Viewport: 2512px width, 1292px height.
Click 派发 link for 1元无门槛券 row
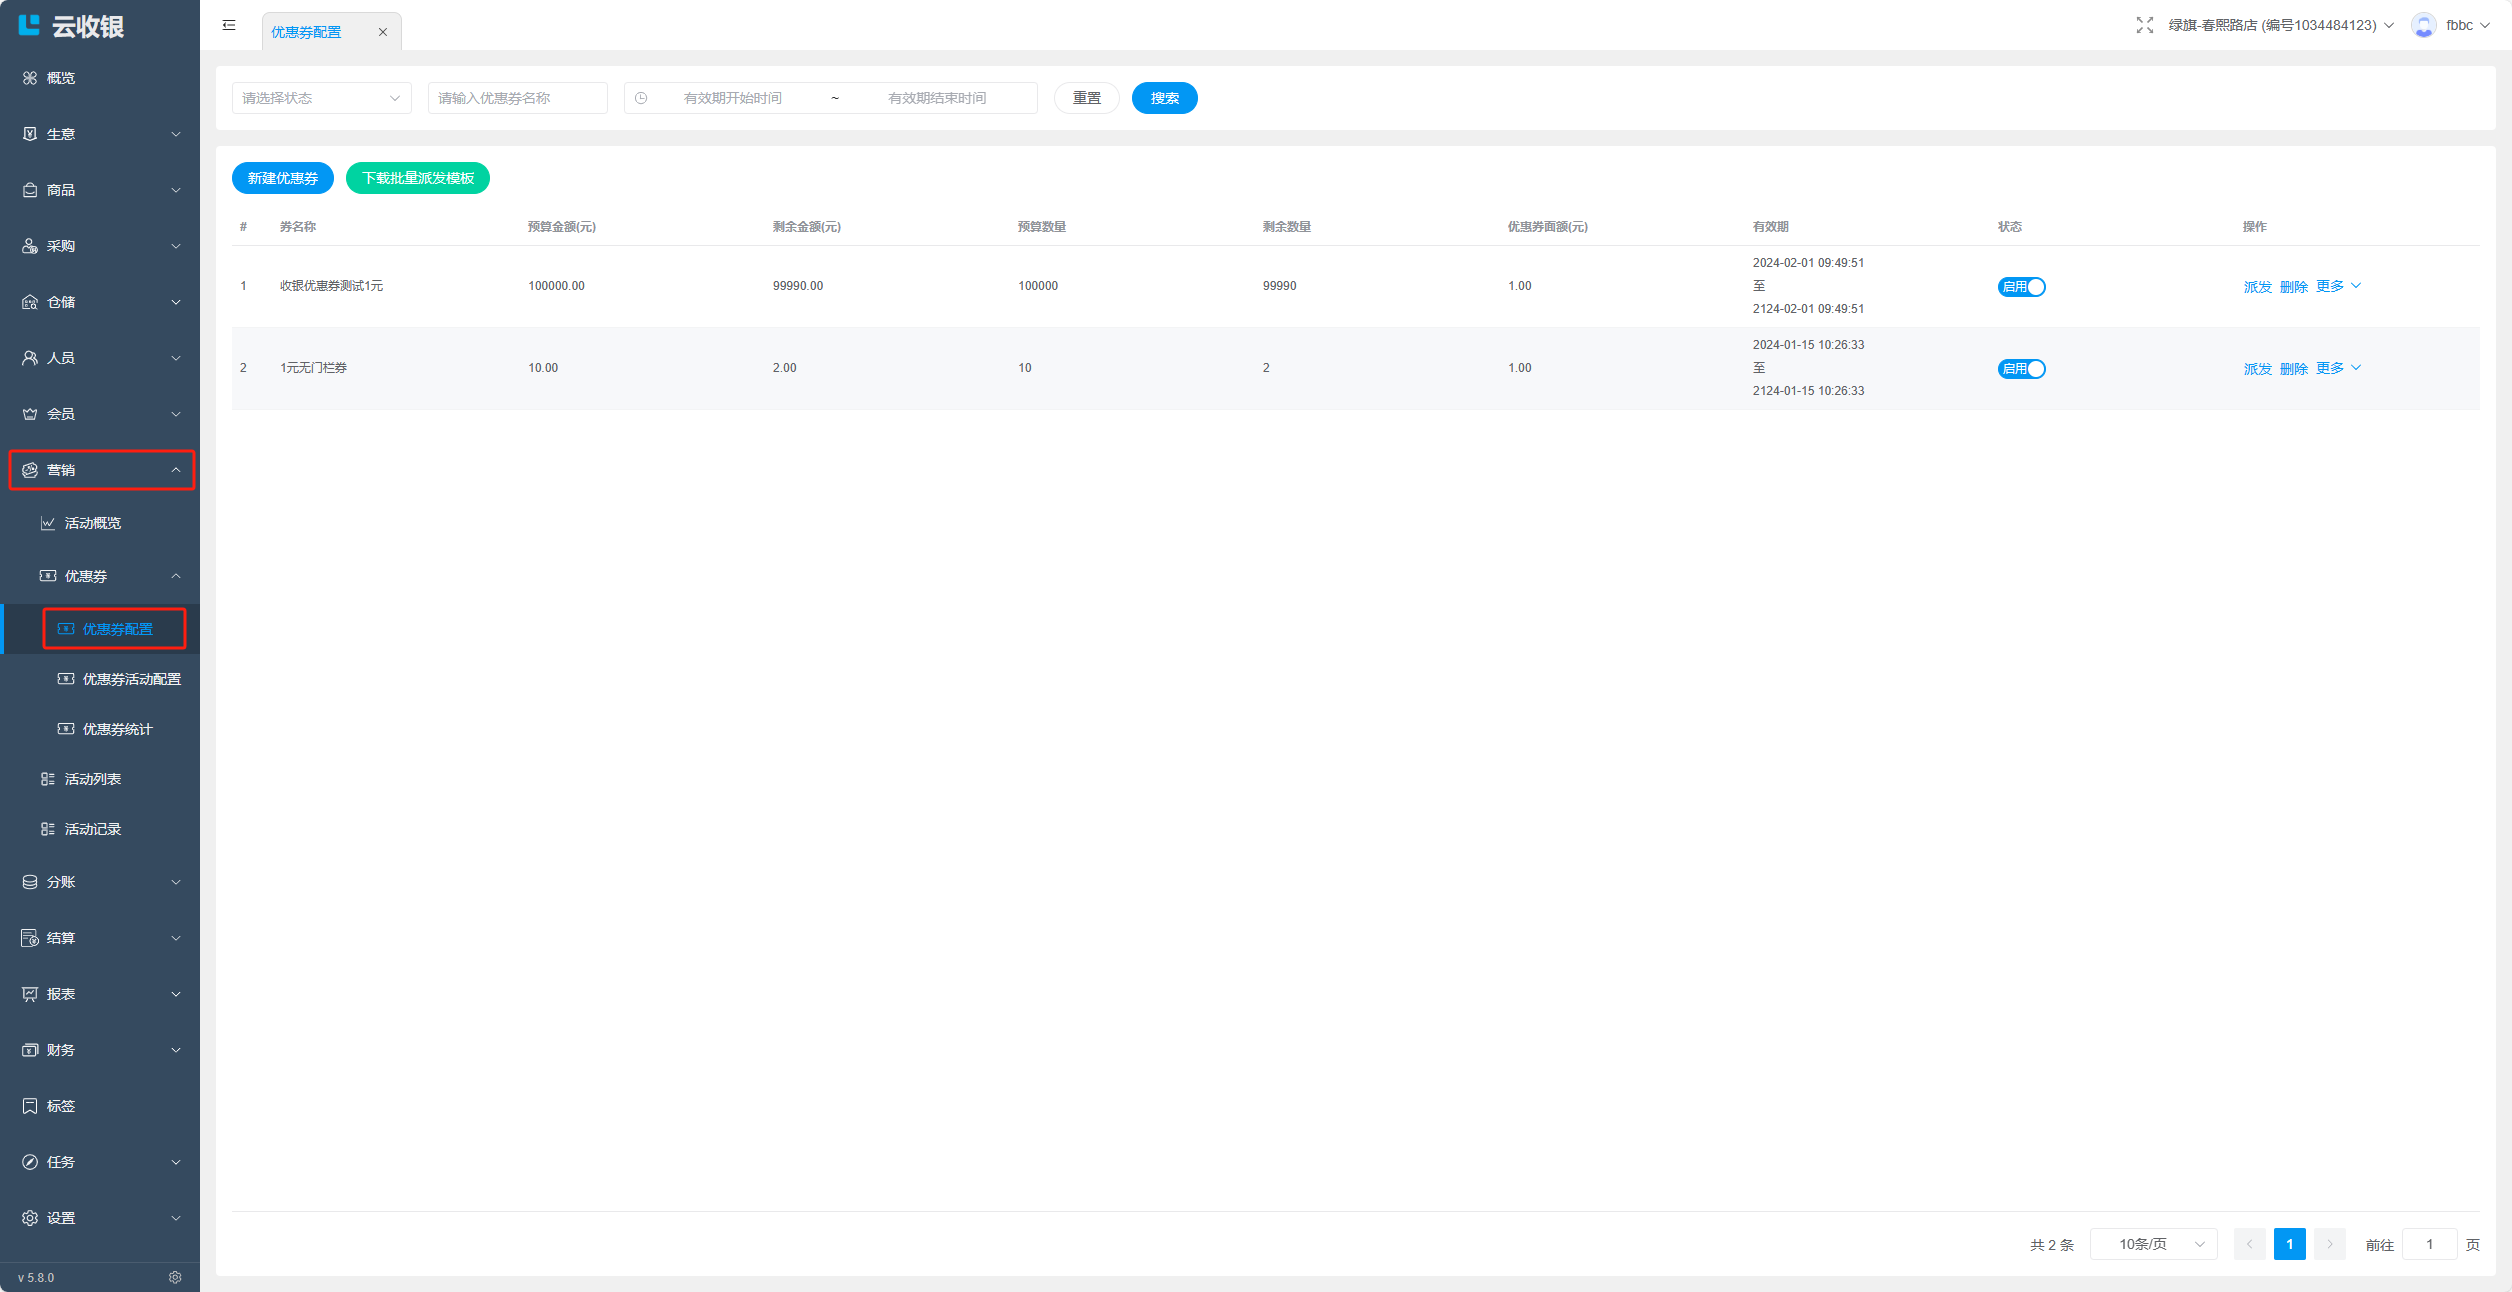[2257, 369]
